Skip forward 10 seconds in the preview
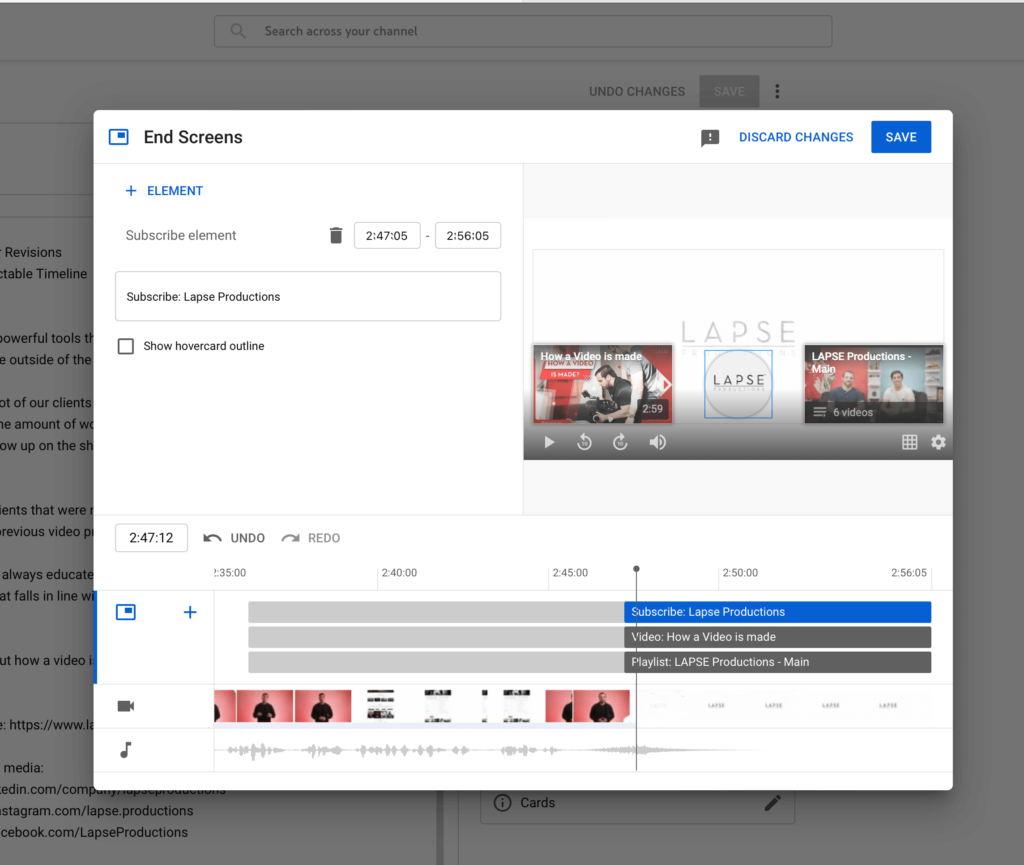The image size is (1024, 865). click(620, 442)
